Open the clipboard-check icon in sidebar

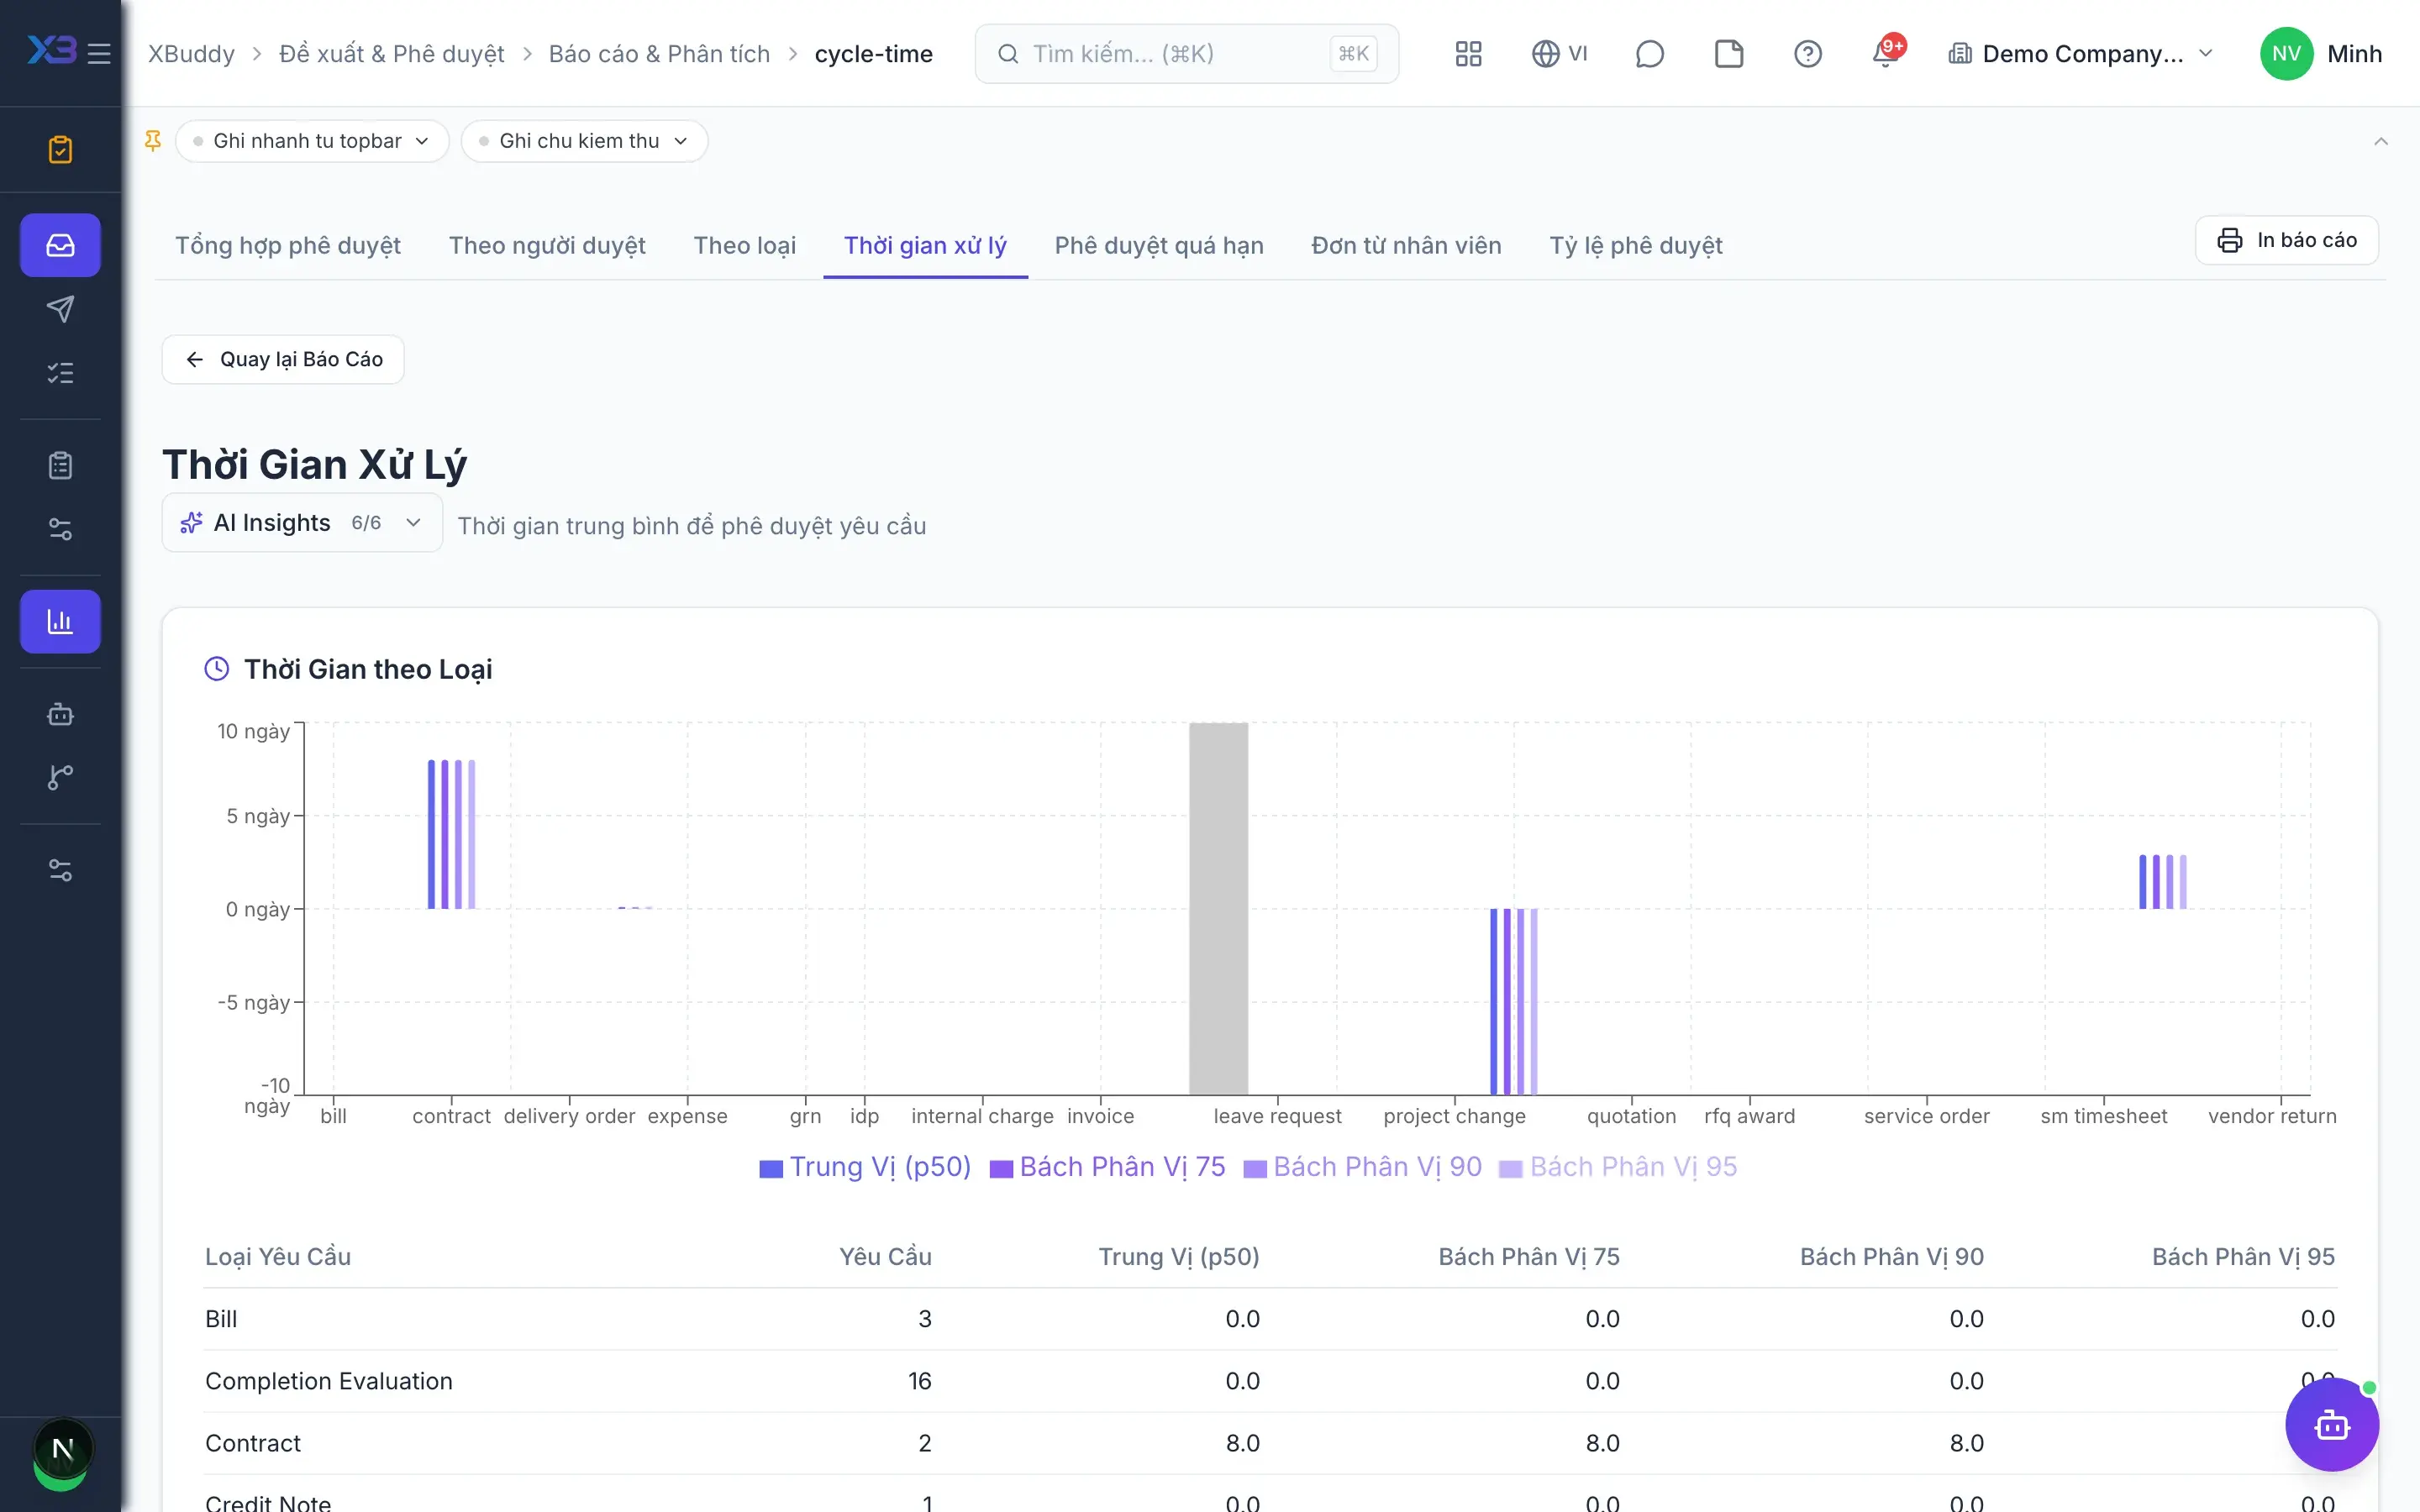click(60, 150)
